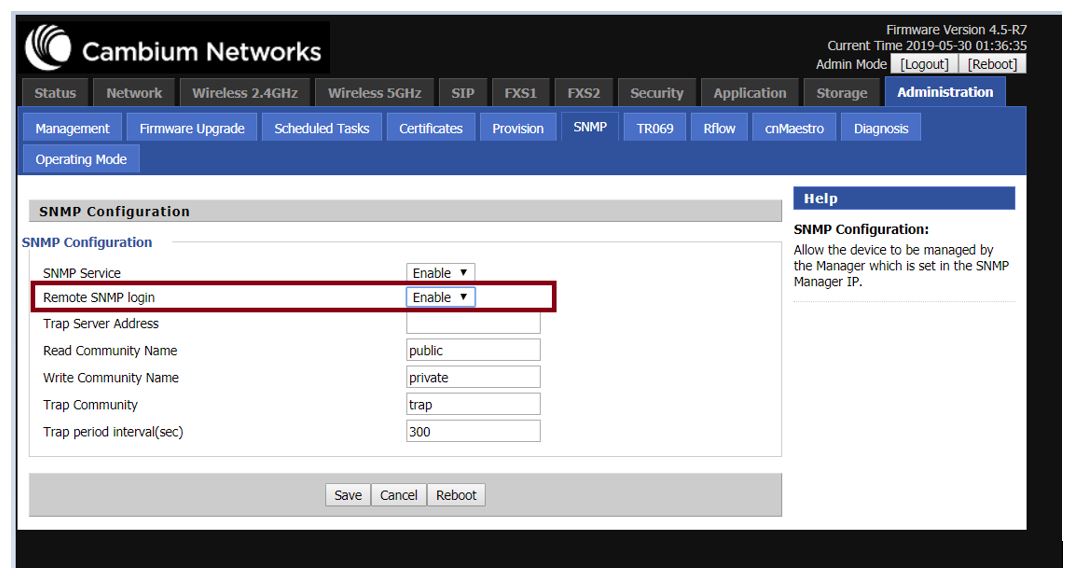Click the Cancel button

click(x=399, y=495)
